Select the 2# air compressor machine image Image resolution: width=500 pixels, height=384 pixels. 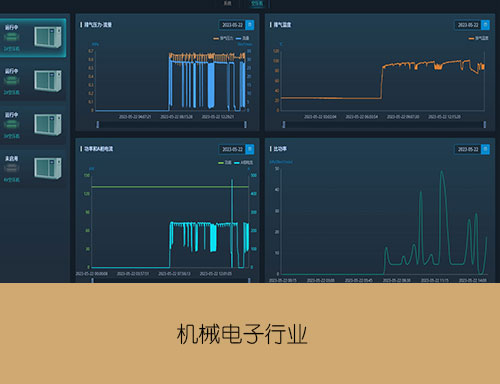(x=48, y=81)
